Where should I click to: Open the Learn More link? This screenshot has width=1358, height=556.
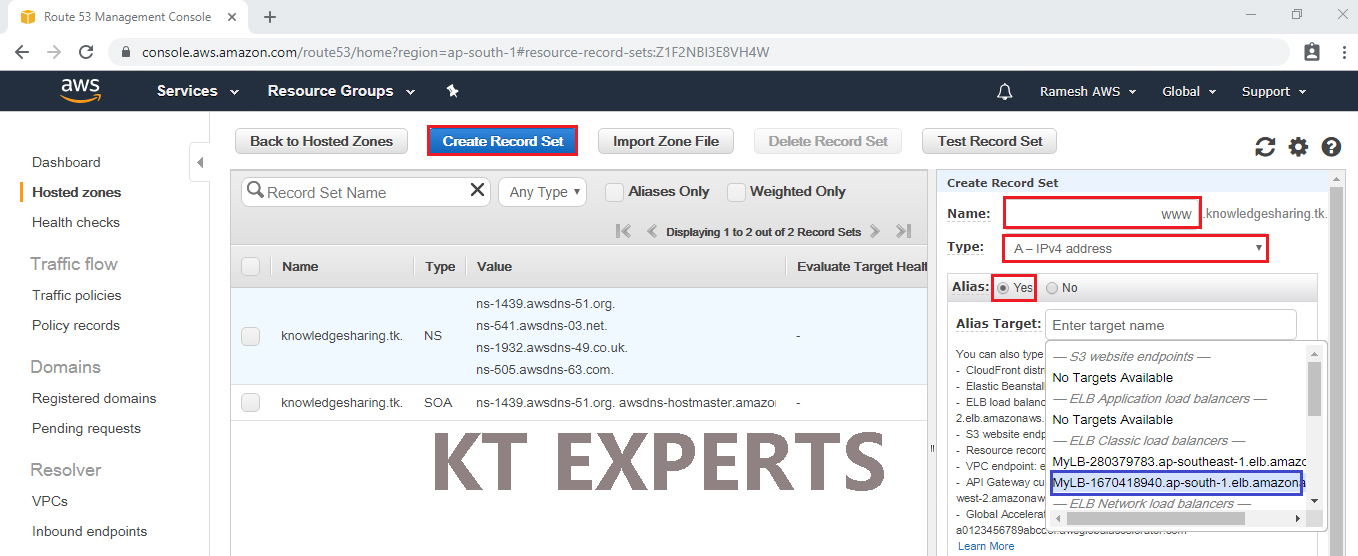(x=986, y=546)
